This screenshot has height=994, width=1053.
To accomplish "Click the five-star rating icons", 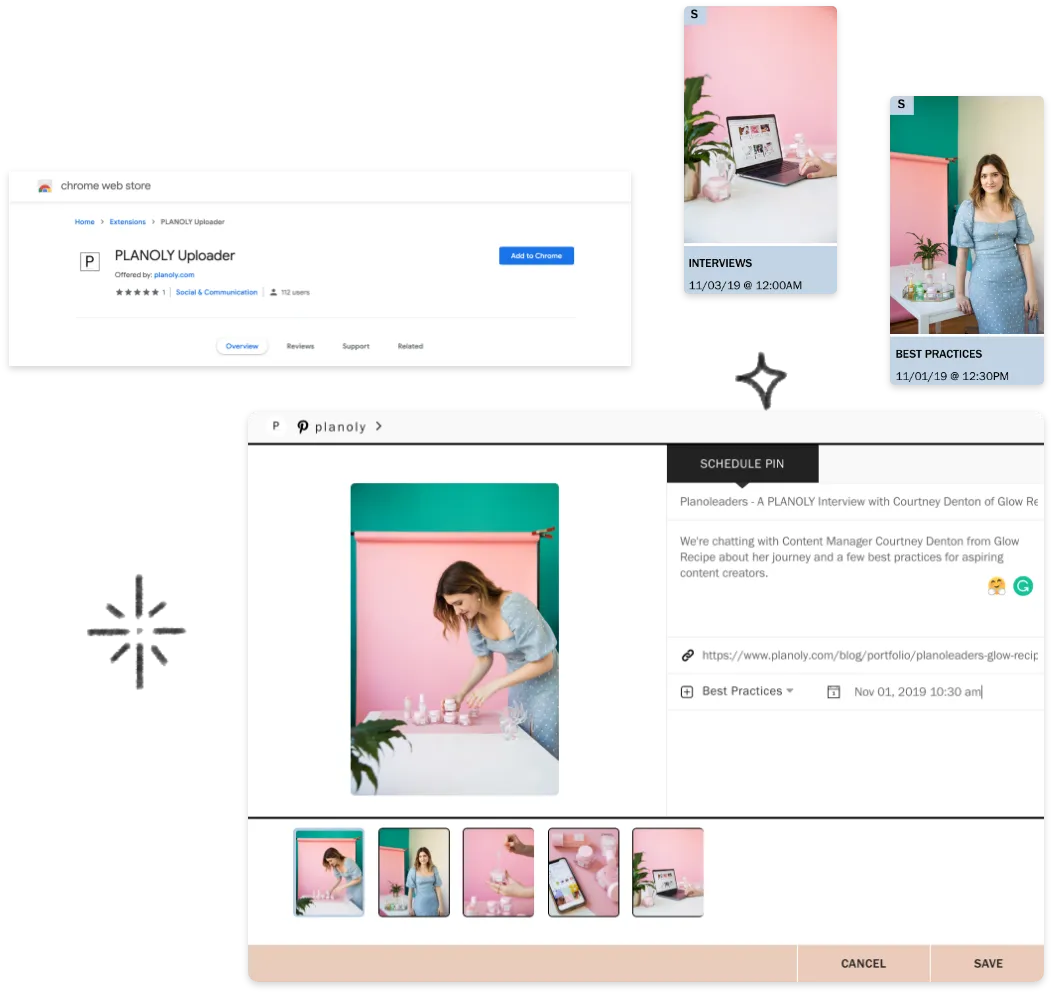I will (137, 292).
